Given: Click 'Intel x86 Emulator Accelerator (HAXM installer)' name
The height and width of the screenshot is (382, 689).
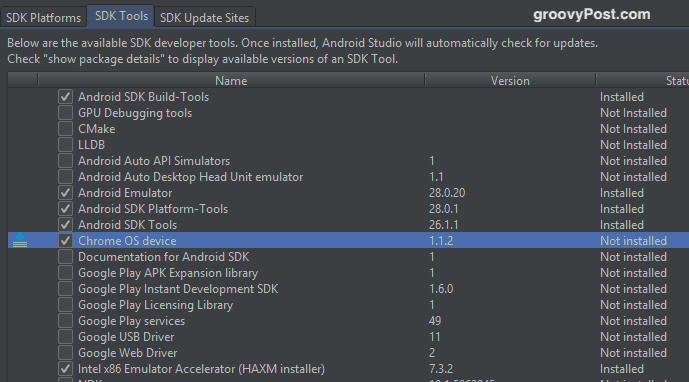Looking at the screenshot, I should (x=201, y=369).
